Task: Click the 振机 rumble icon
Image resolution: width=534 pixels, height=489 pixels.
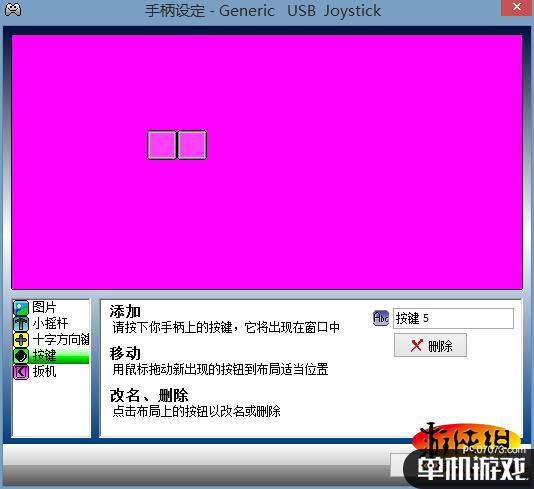Action: tap(20, 372)
